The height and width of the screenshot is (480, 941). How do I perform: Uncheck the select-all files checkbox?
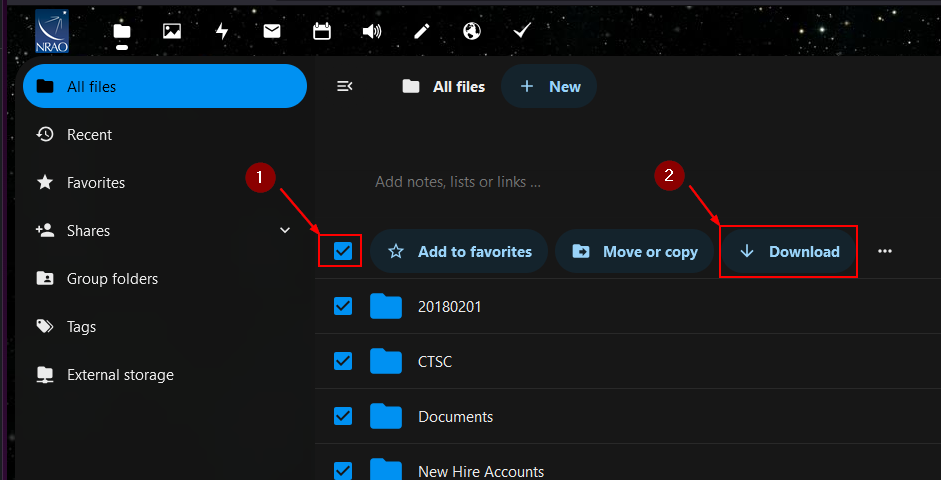coord(343,251)
